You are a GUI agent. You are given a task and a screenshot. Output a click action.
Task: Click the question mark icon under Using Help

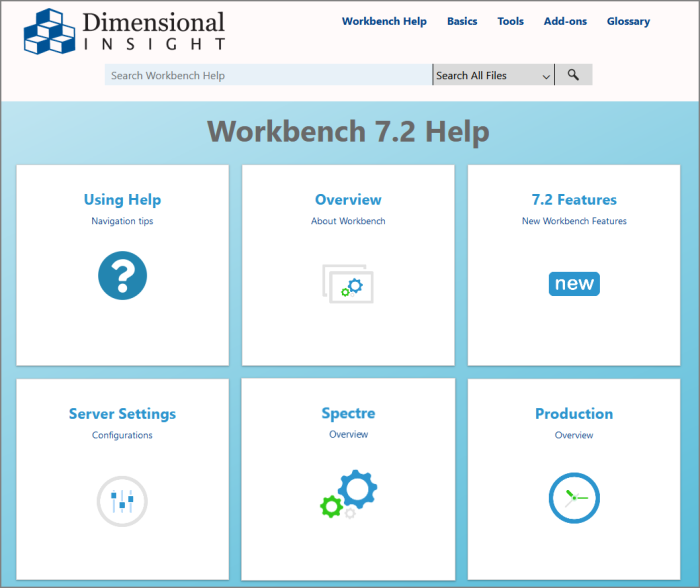click(122, 275)
